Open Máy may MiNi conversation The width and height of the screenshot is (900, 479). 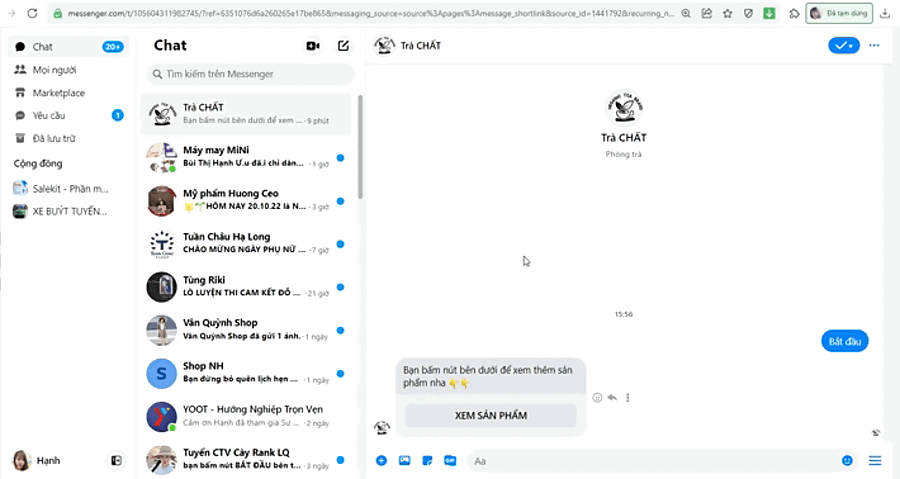[x=246, y=157]
